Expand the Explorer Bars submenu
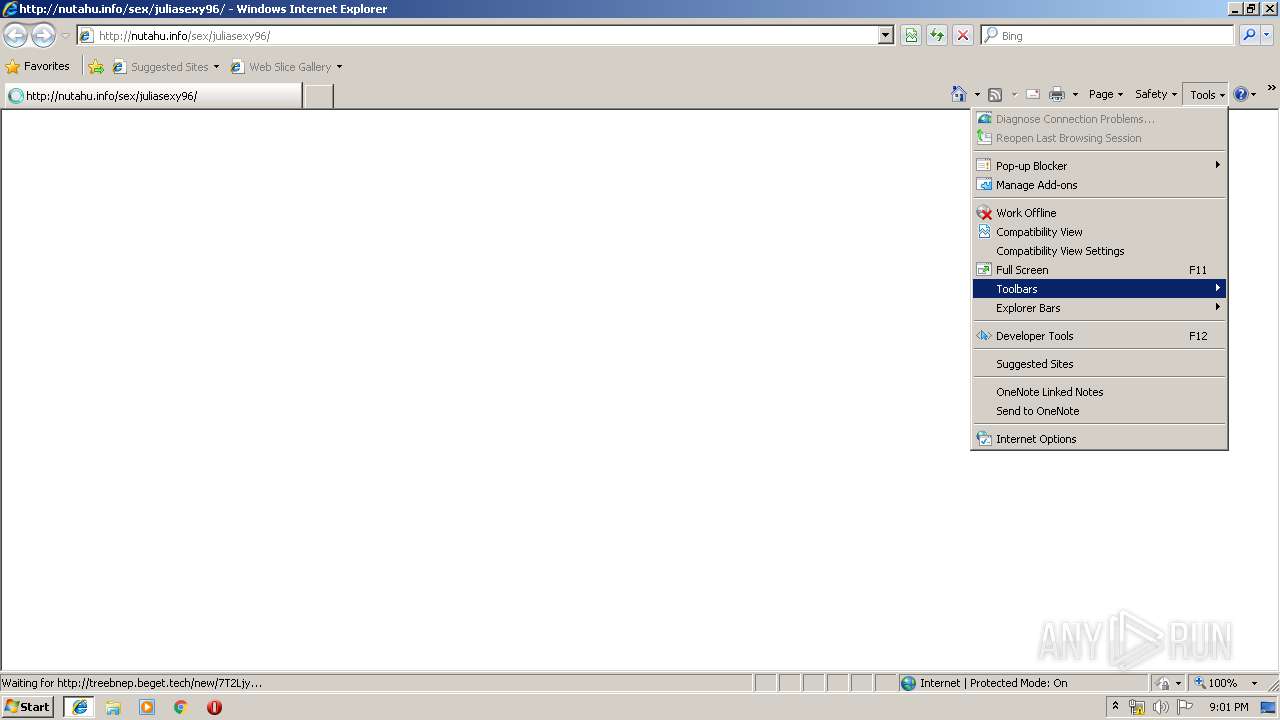The height and width of the screenshot is (720, 1280). click(x=1099, y=308)
